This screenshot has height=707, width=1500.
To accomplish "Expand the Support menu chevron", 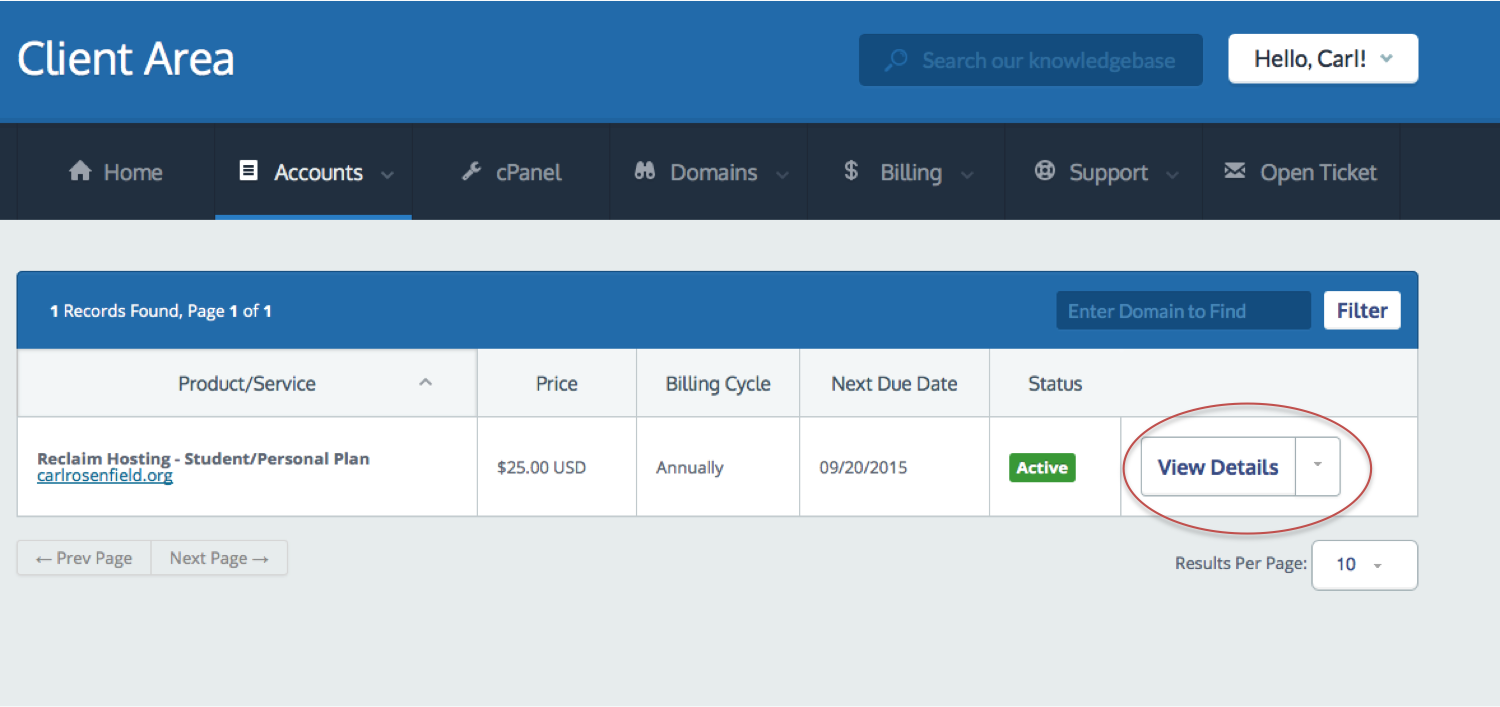I will pos(1173,174).
